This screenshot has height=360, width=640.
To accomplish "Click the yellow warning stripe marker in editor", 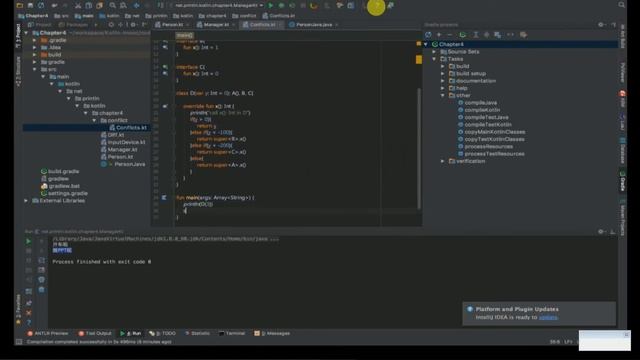I will (x=419, y=60).
